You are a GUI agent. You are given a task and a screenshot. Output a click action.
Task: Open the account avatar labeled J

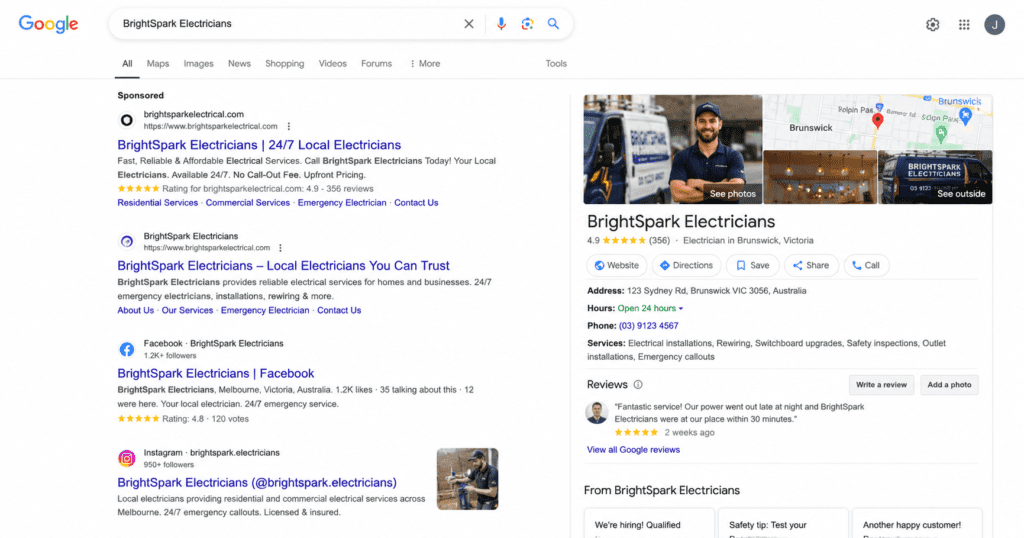[995, 25]
